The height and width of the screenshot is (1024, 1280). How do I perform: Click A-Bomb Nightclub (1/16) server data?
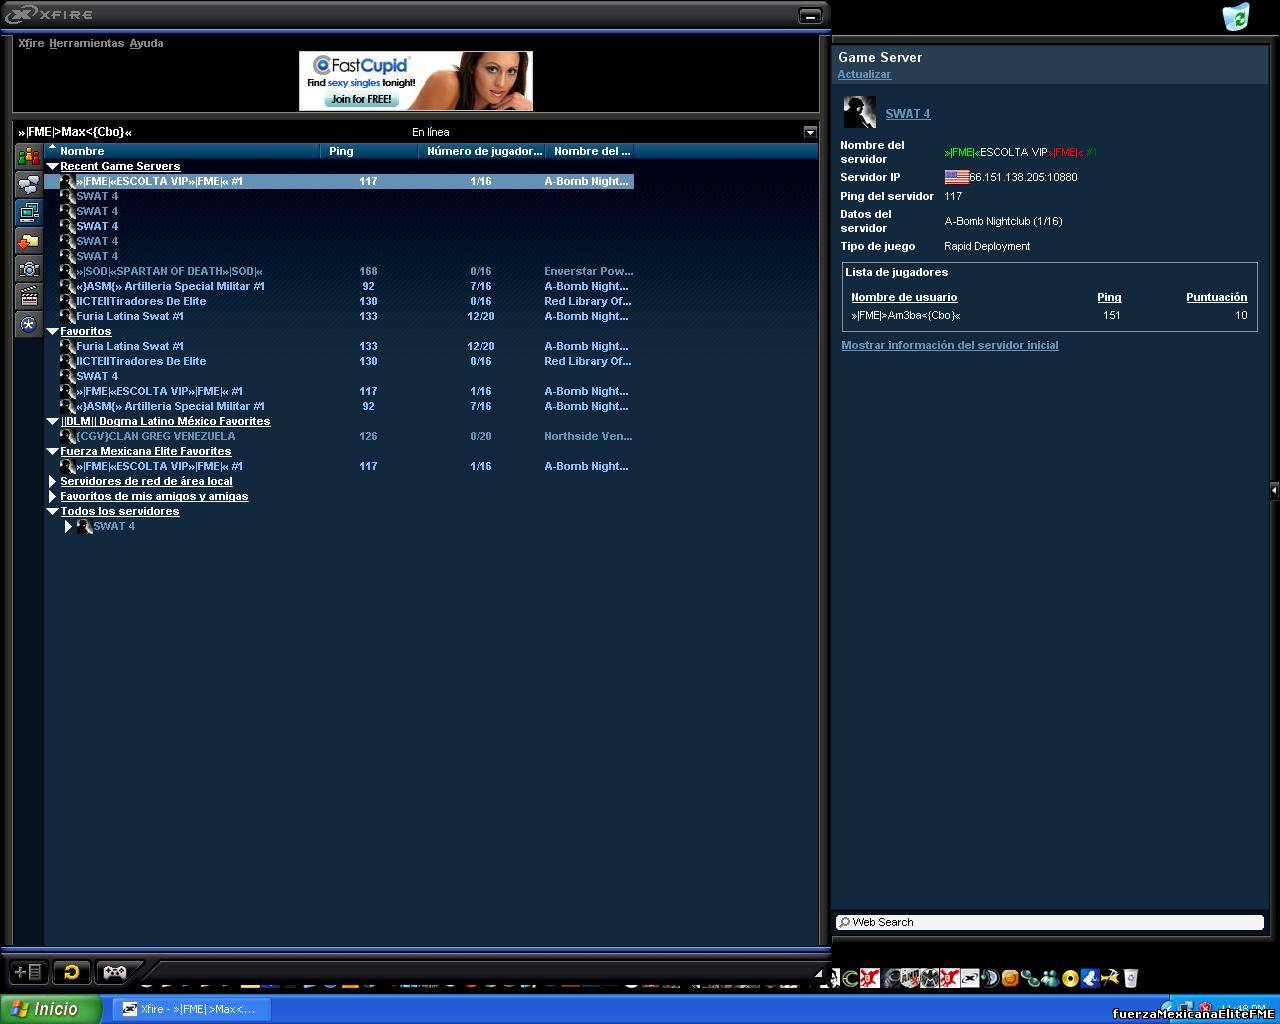(x=1003, y=221)
